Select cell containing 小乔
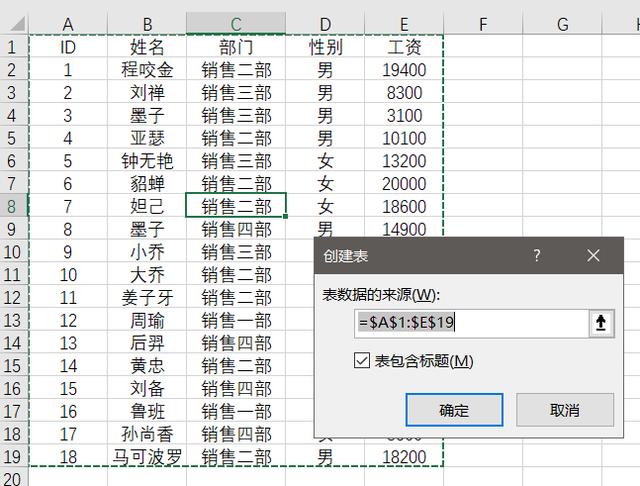The image size is (640, 486). coord(147,252)
